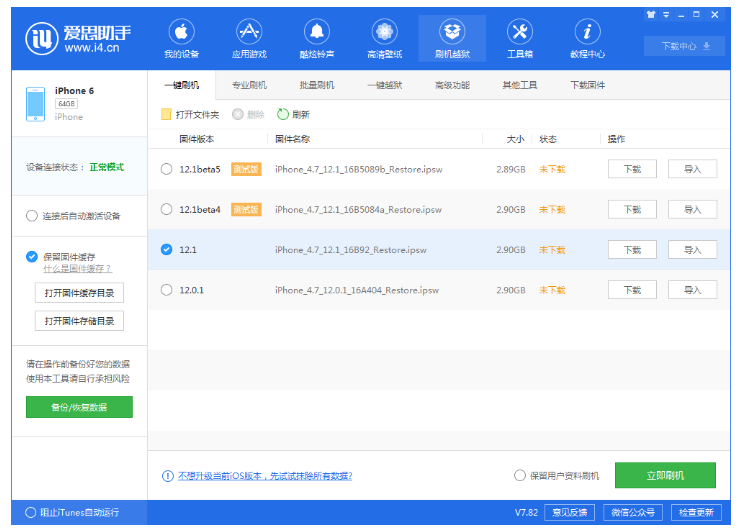
Task: Open 教程中心 info icon
Action: (587, 32)
